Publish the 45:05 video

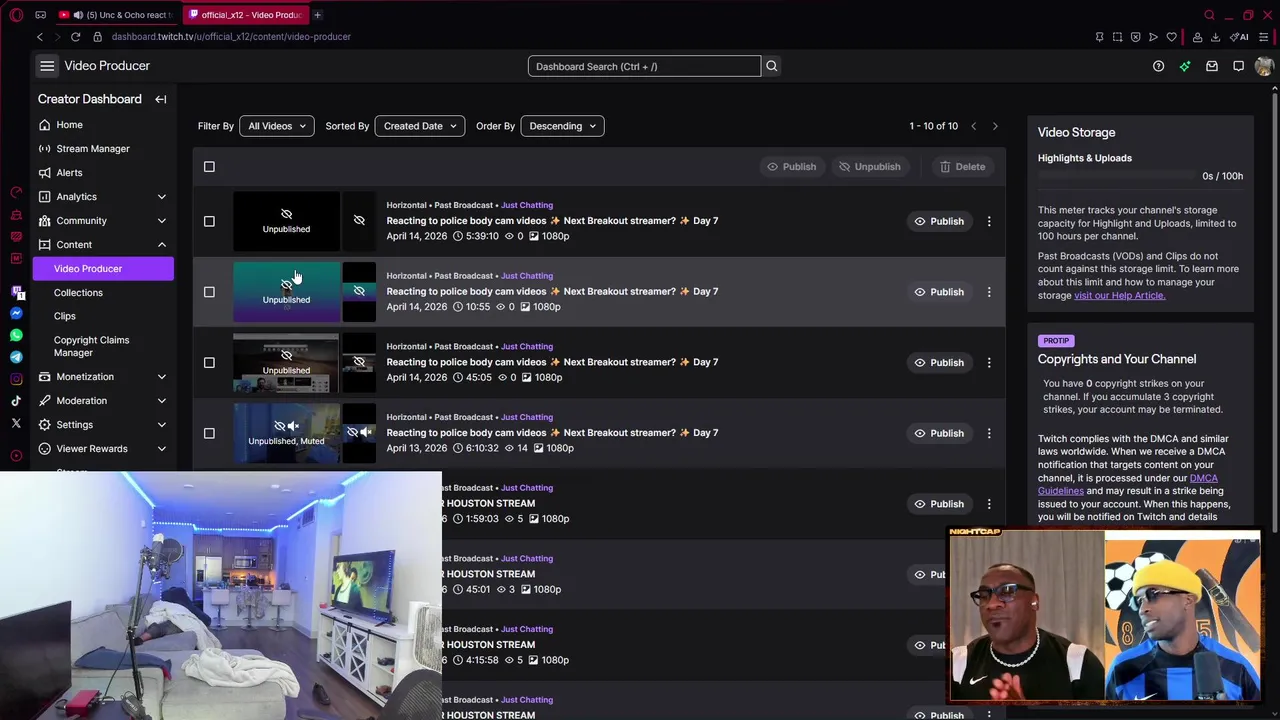point(938,362)
